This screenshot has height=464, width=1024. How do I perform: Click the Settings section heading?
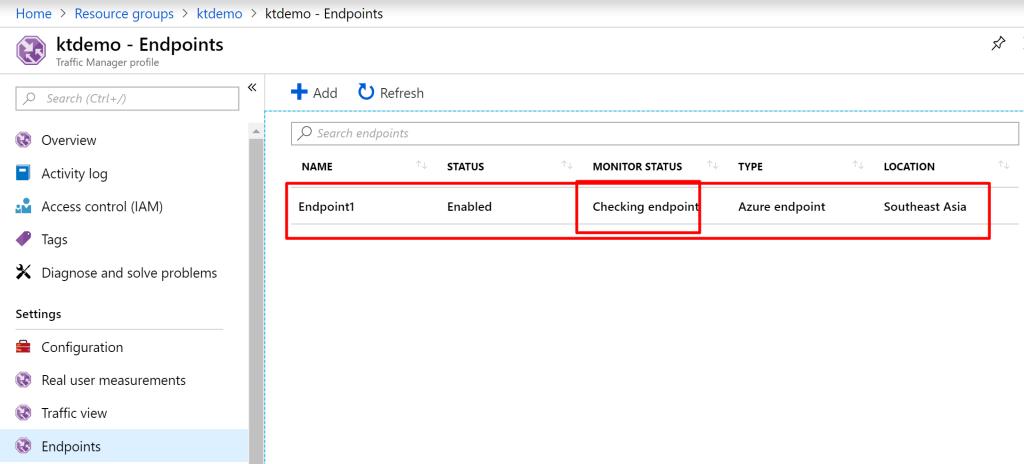(x=39, y=314)
